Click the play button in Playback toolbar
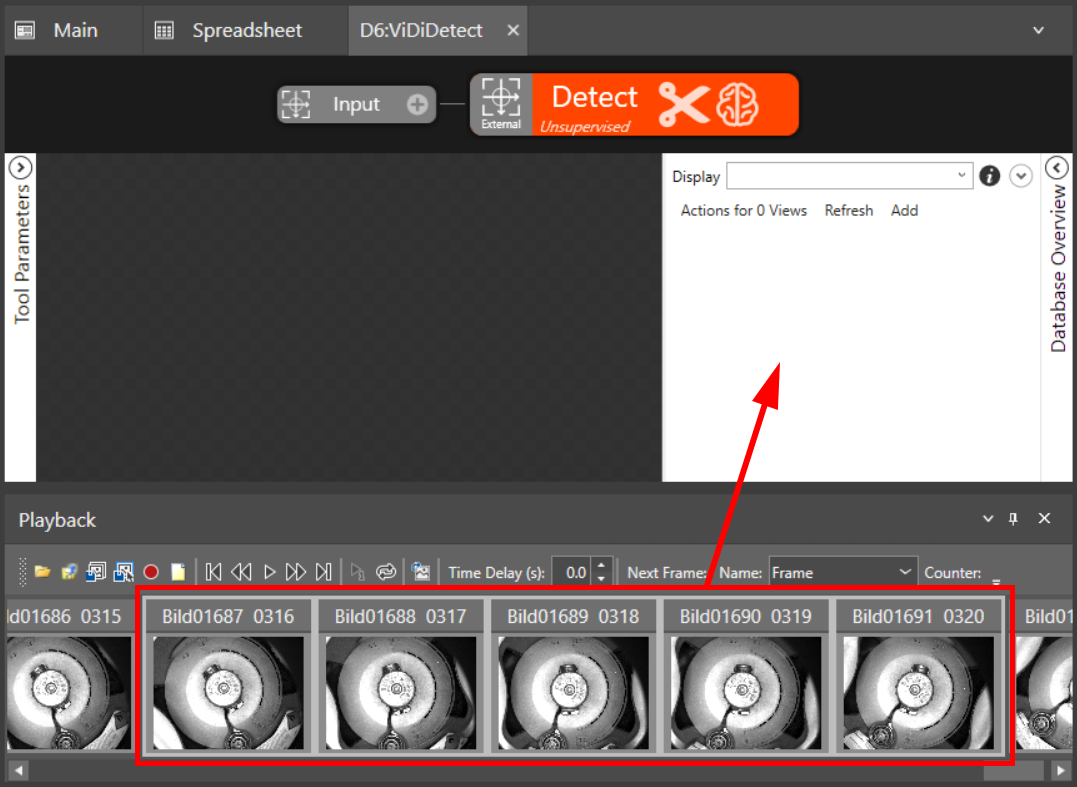This screenshot has height=787, width=1077. pos(269,572)
